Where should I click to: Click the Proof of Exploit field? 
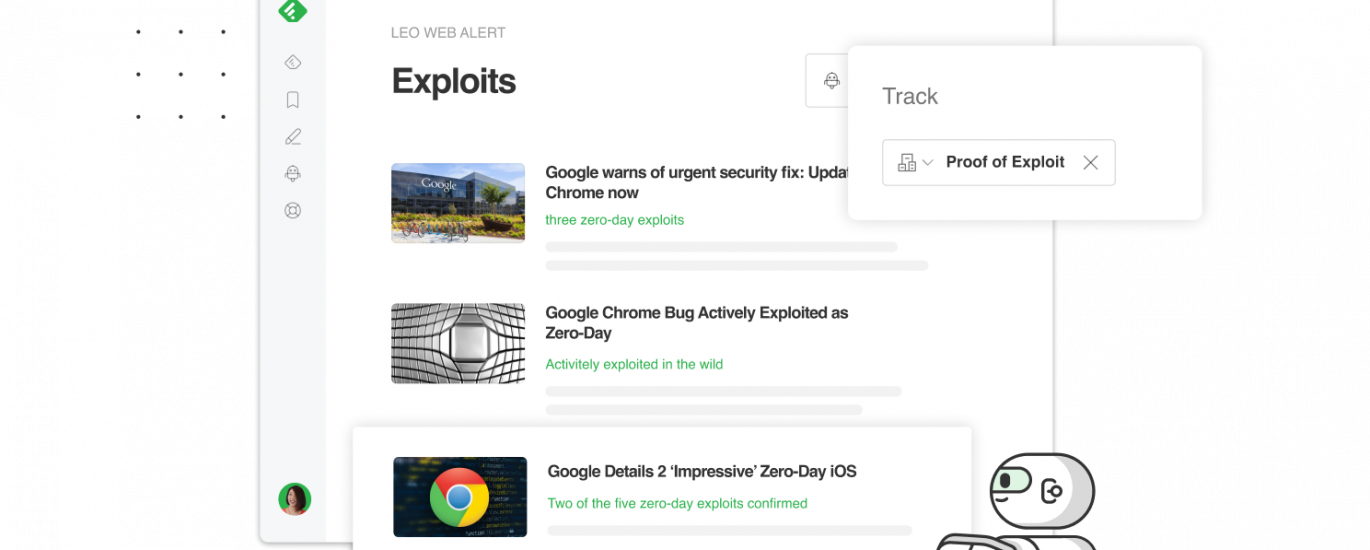(1005, 163)
